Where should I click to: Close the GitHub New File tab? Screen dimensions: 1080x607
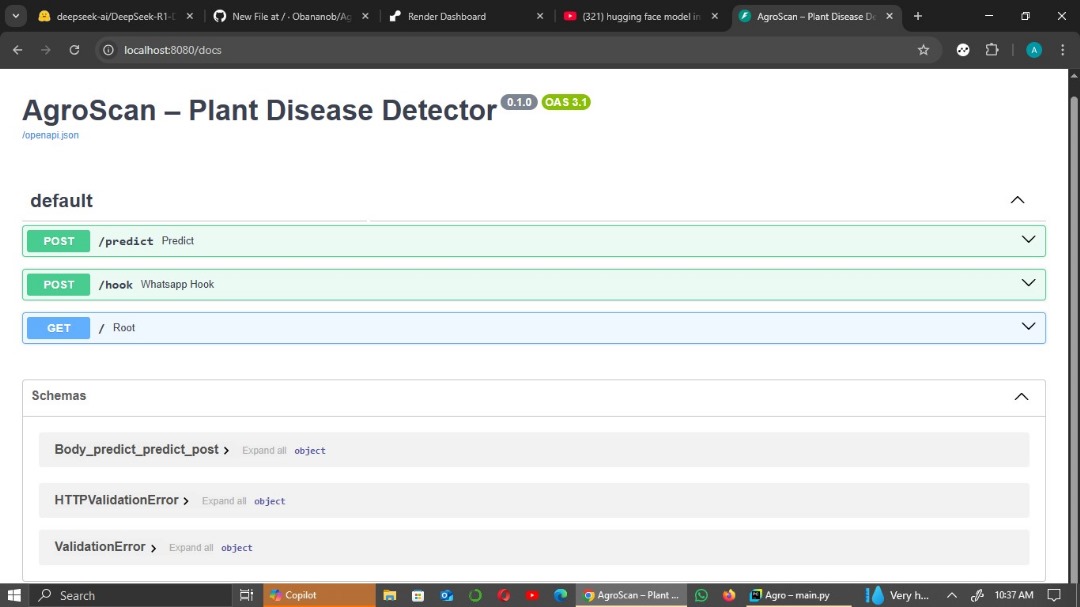pos(365,16)
